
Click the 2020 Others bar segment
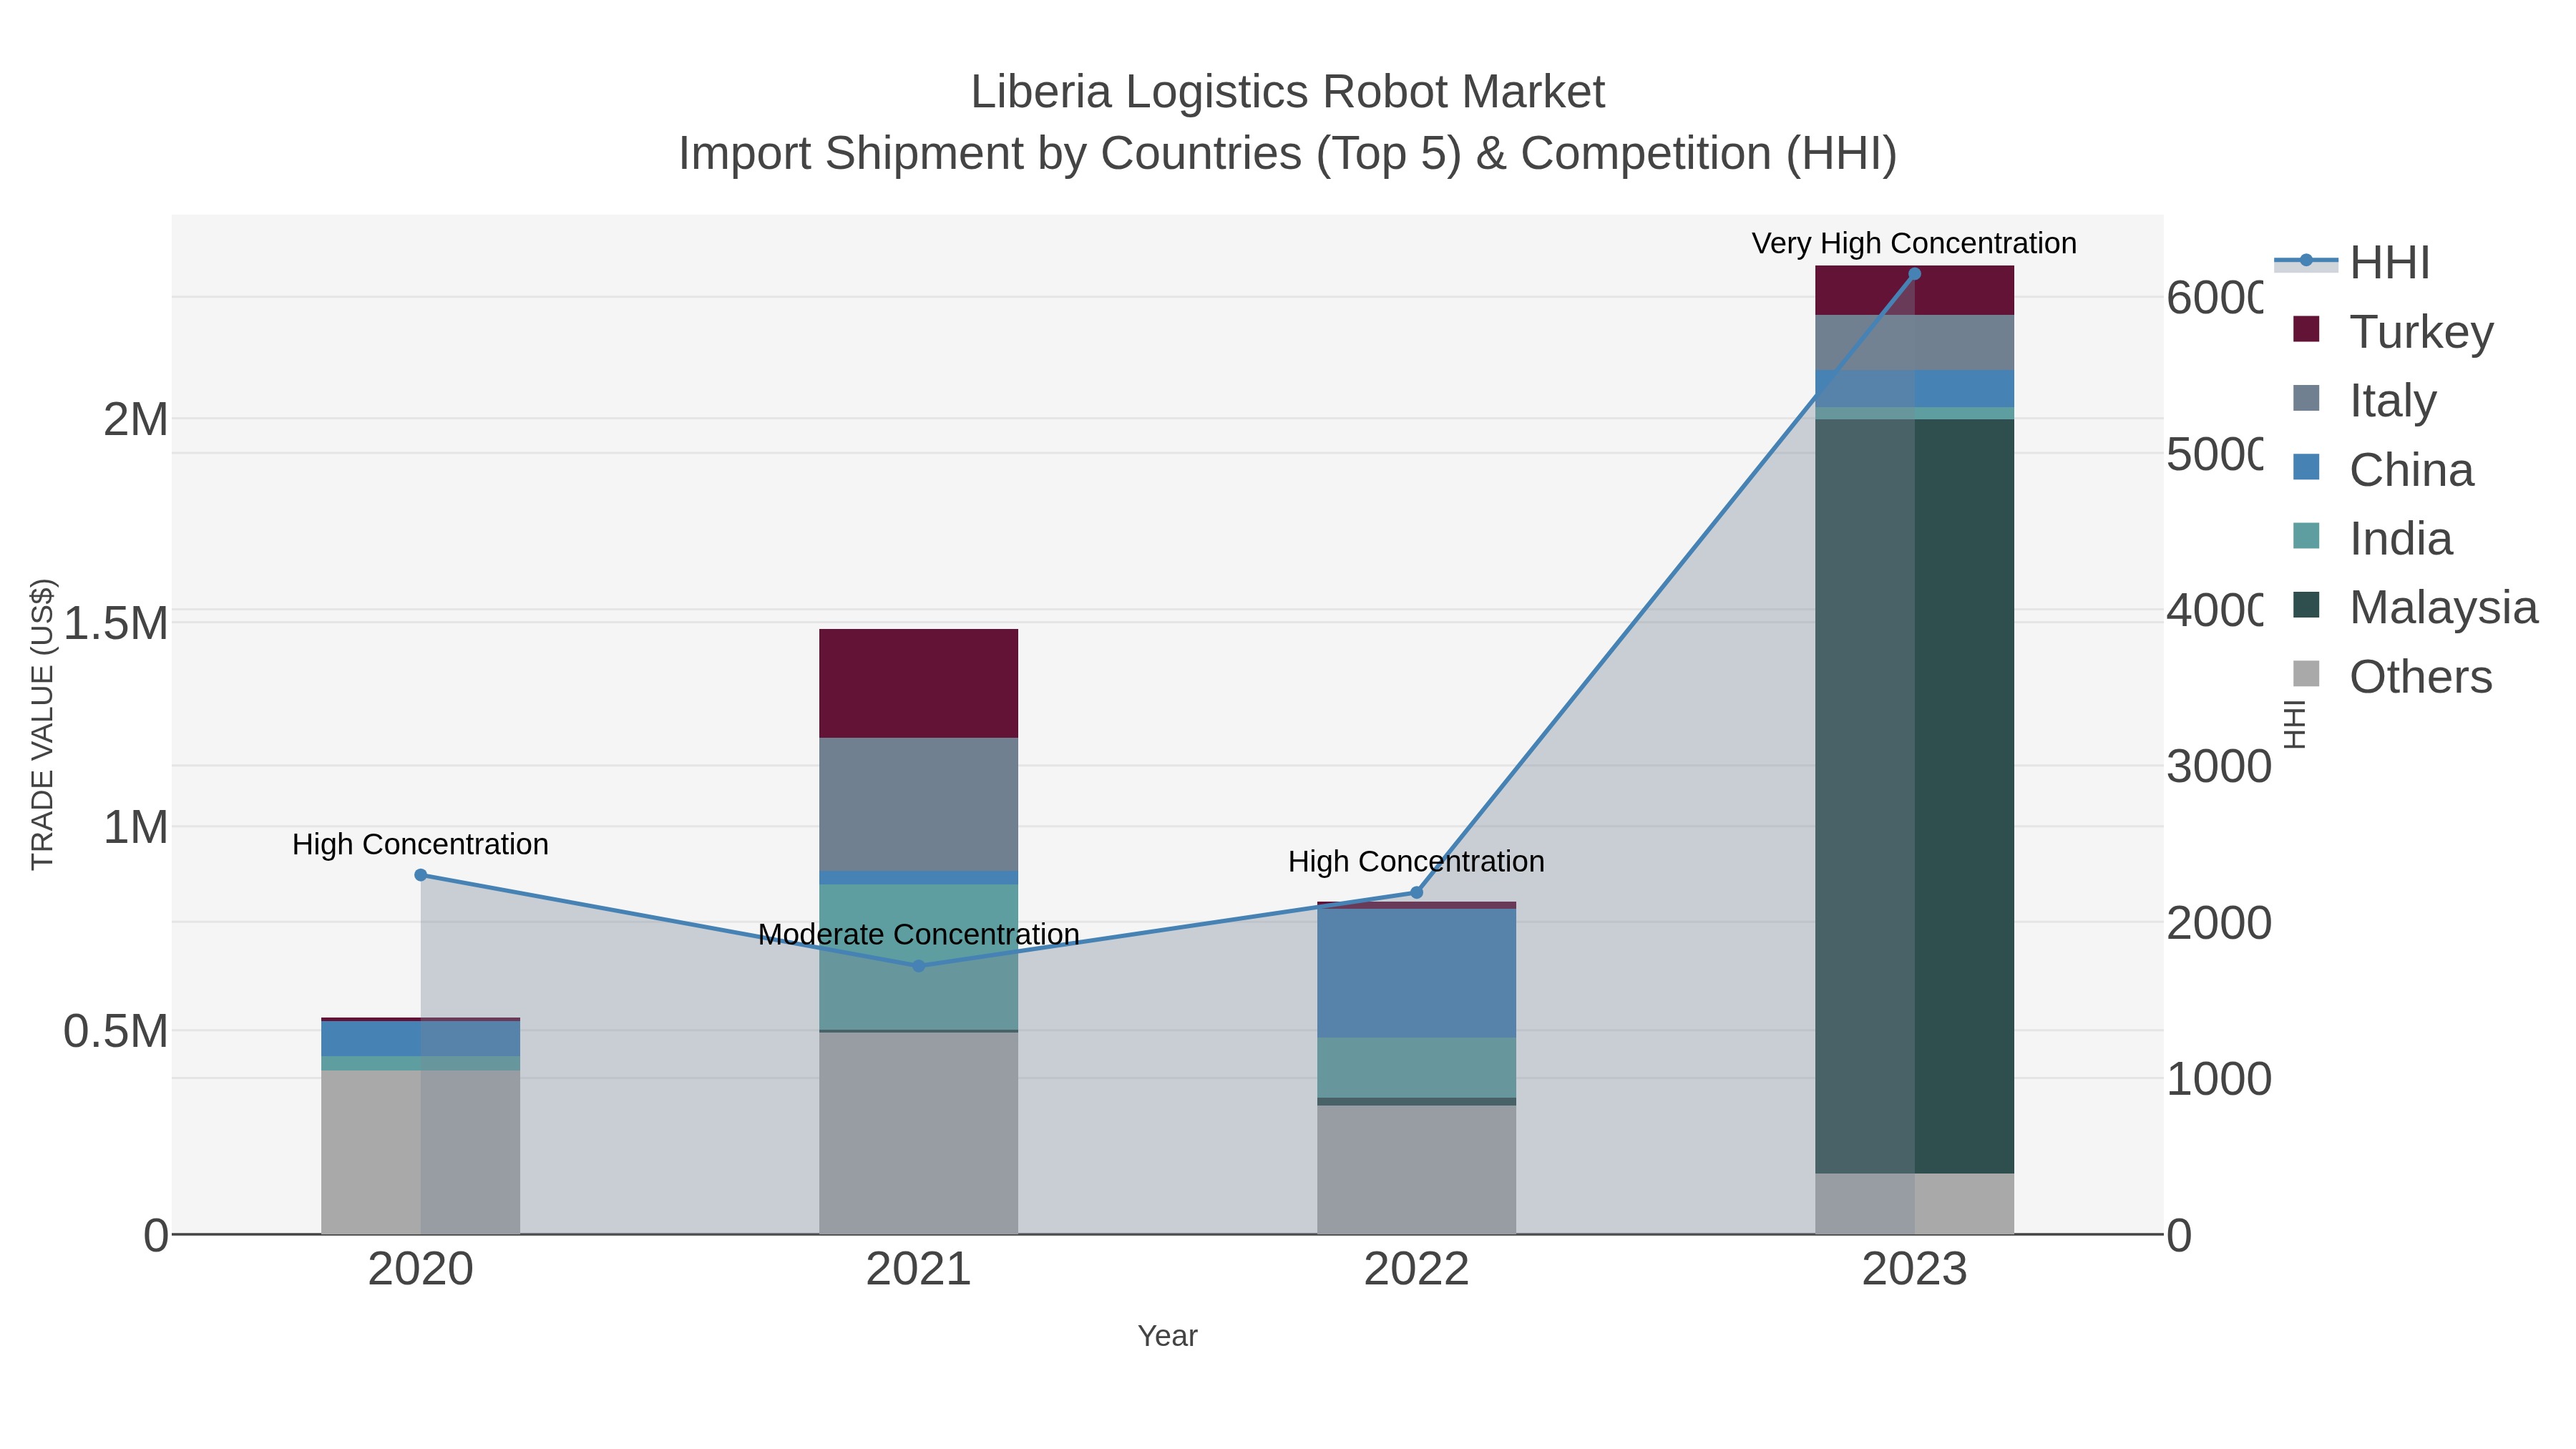pos(421,1152)
